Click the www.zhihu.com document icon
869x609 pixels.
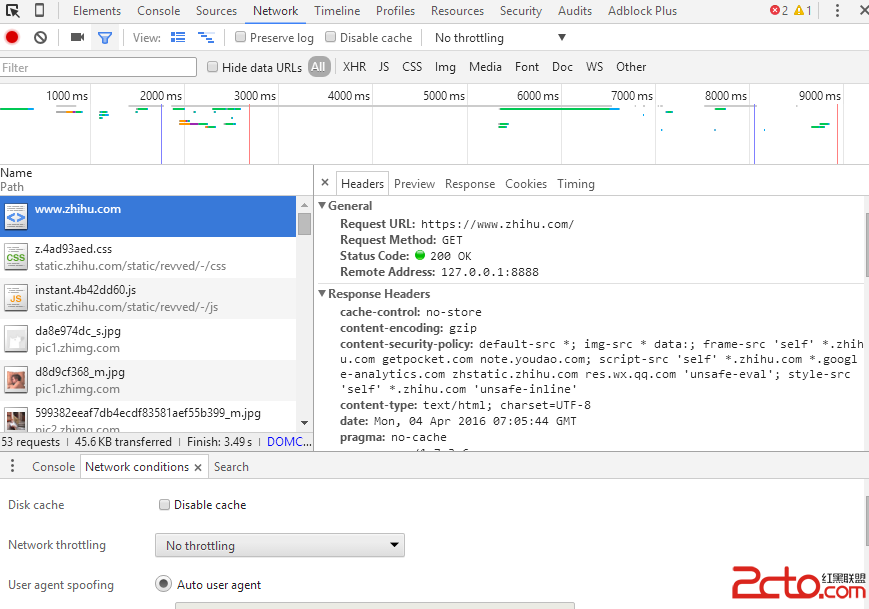point(16,217)
